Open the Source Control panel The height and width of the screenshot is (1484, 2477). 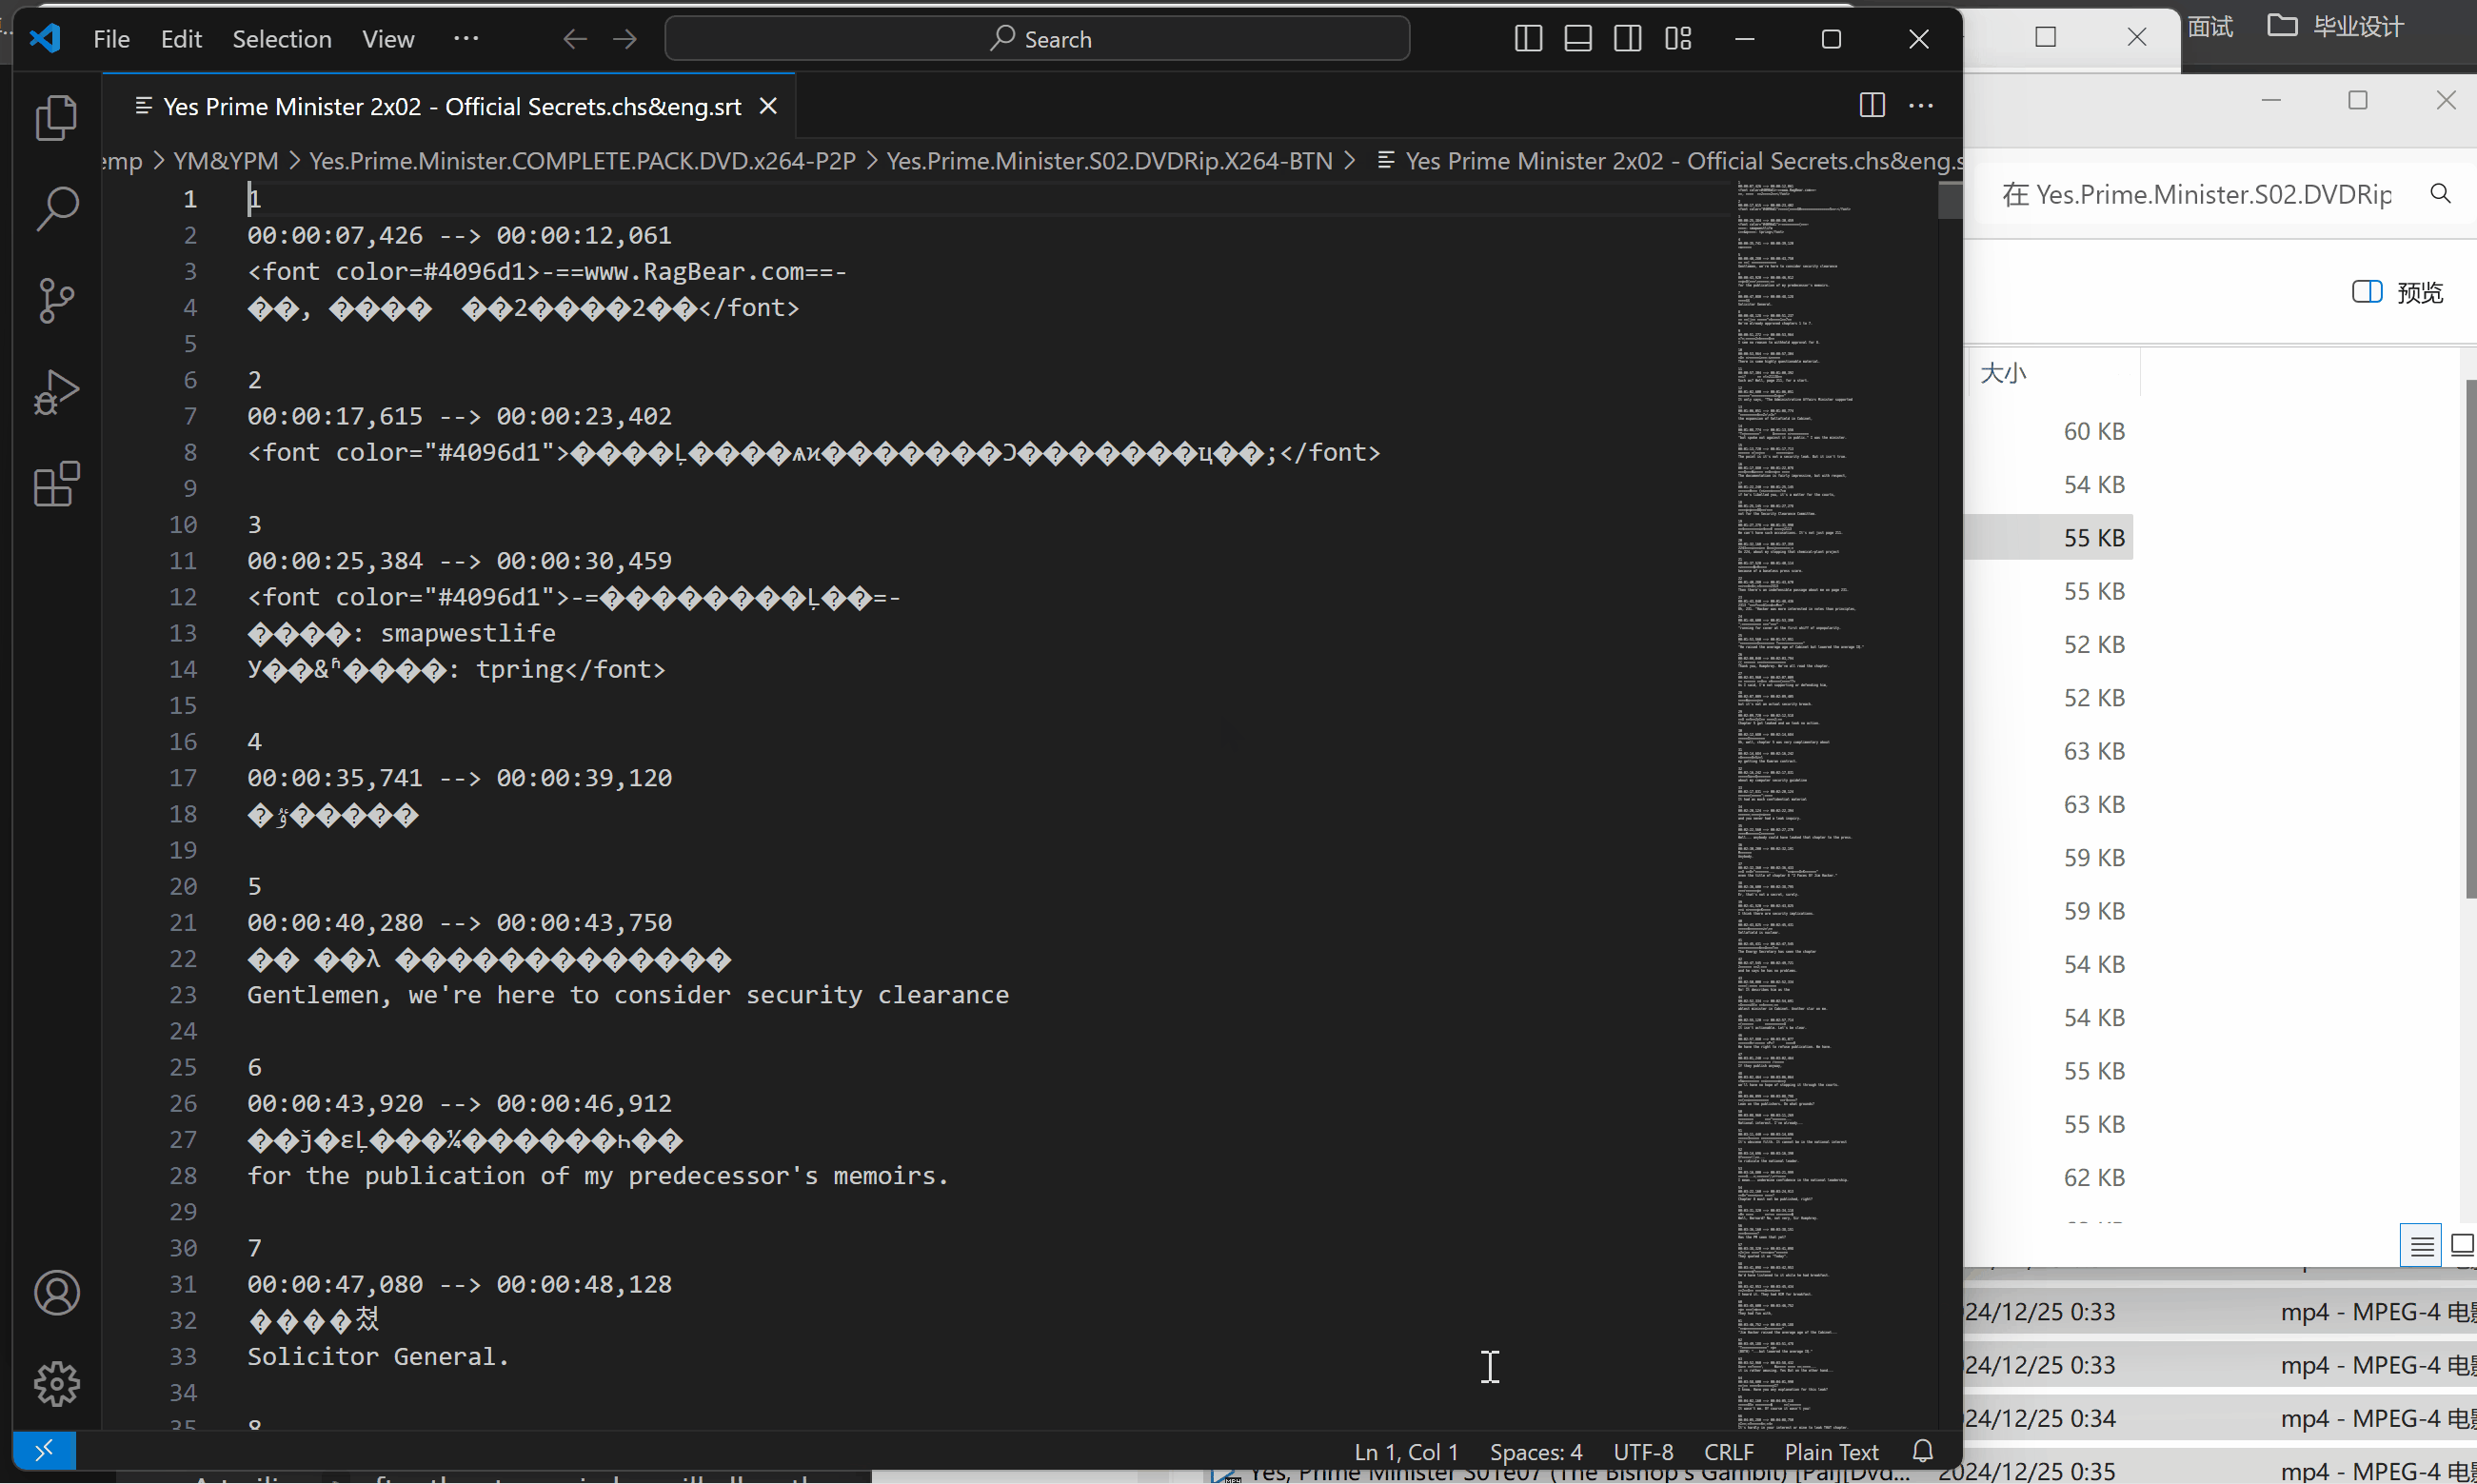tap(57, 300)
